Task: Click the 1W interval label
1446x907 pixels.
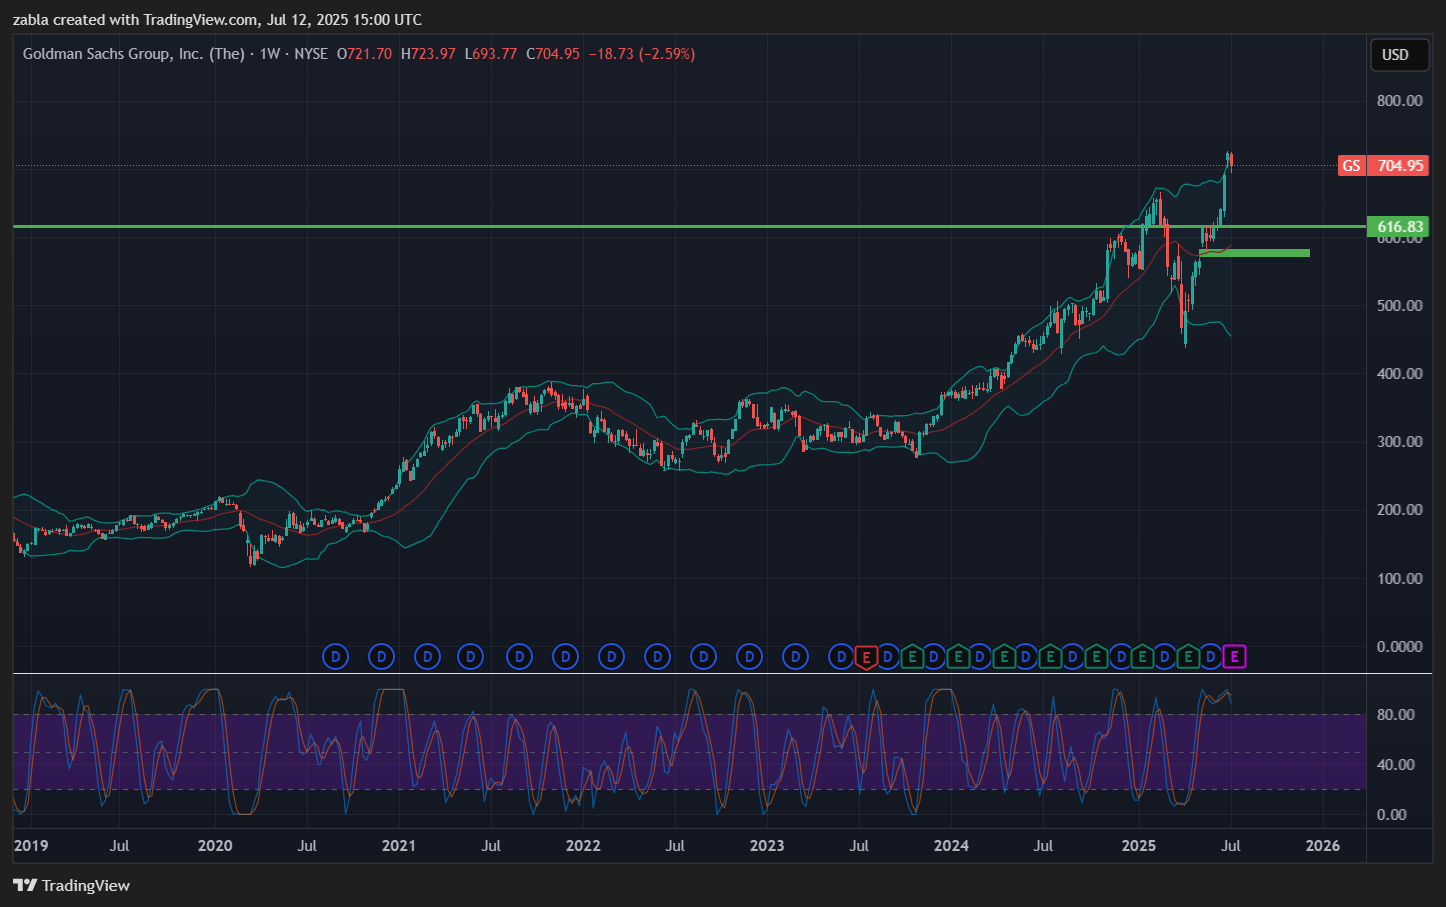Action: (x=270, y=54)
